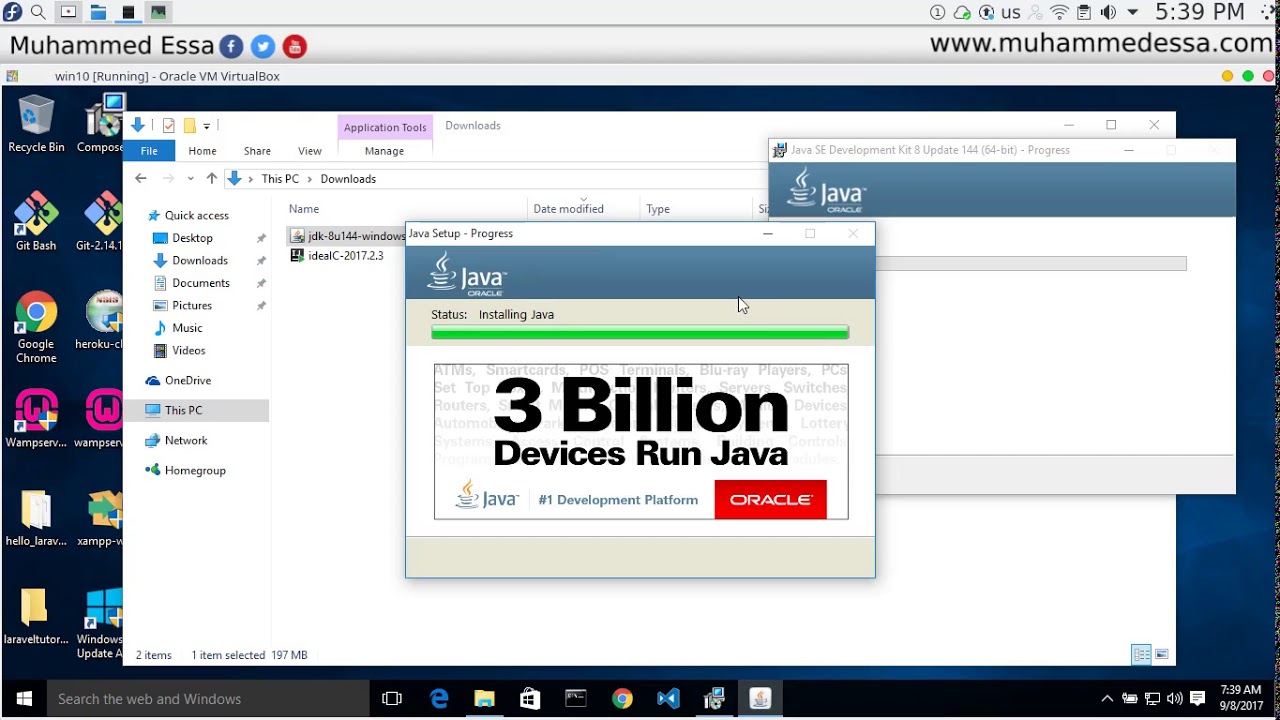Image resolution: width=1280 pixels, height=720 pixels.
Task: Select Videos in navigation pane
Action: (x=189, y=350)
